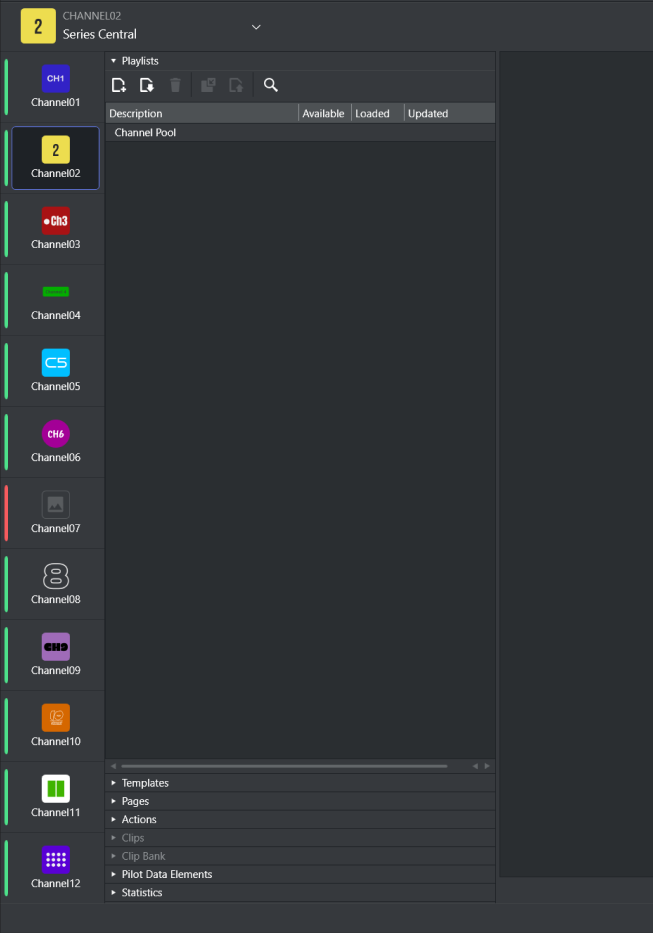The width and height of the screenshot is (653, 933).
Task: Select Channel01 in the sidebar
Action: pos(55,87)
